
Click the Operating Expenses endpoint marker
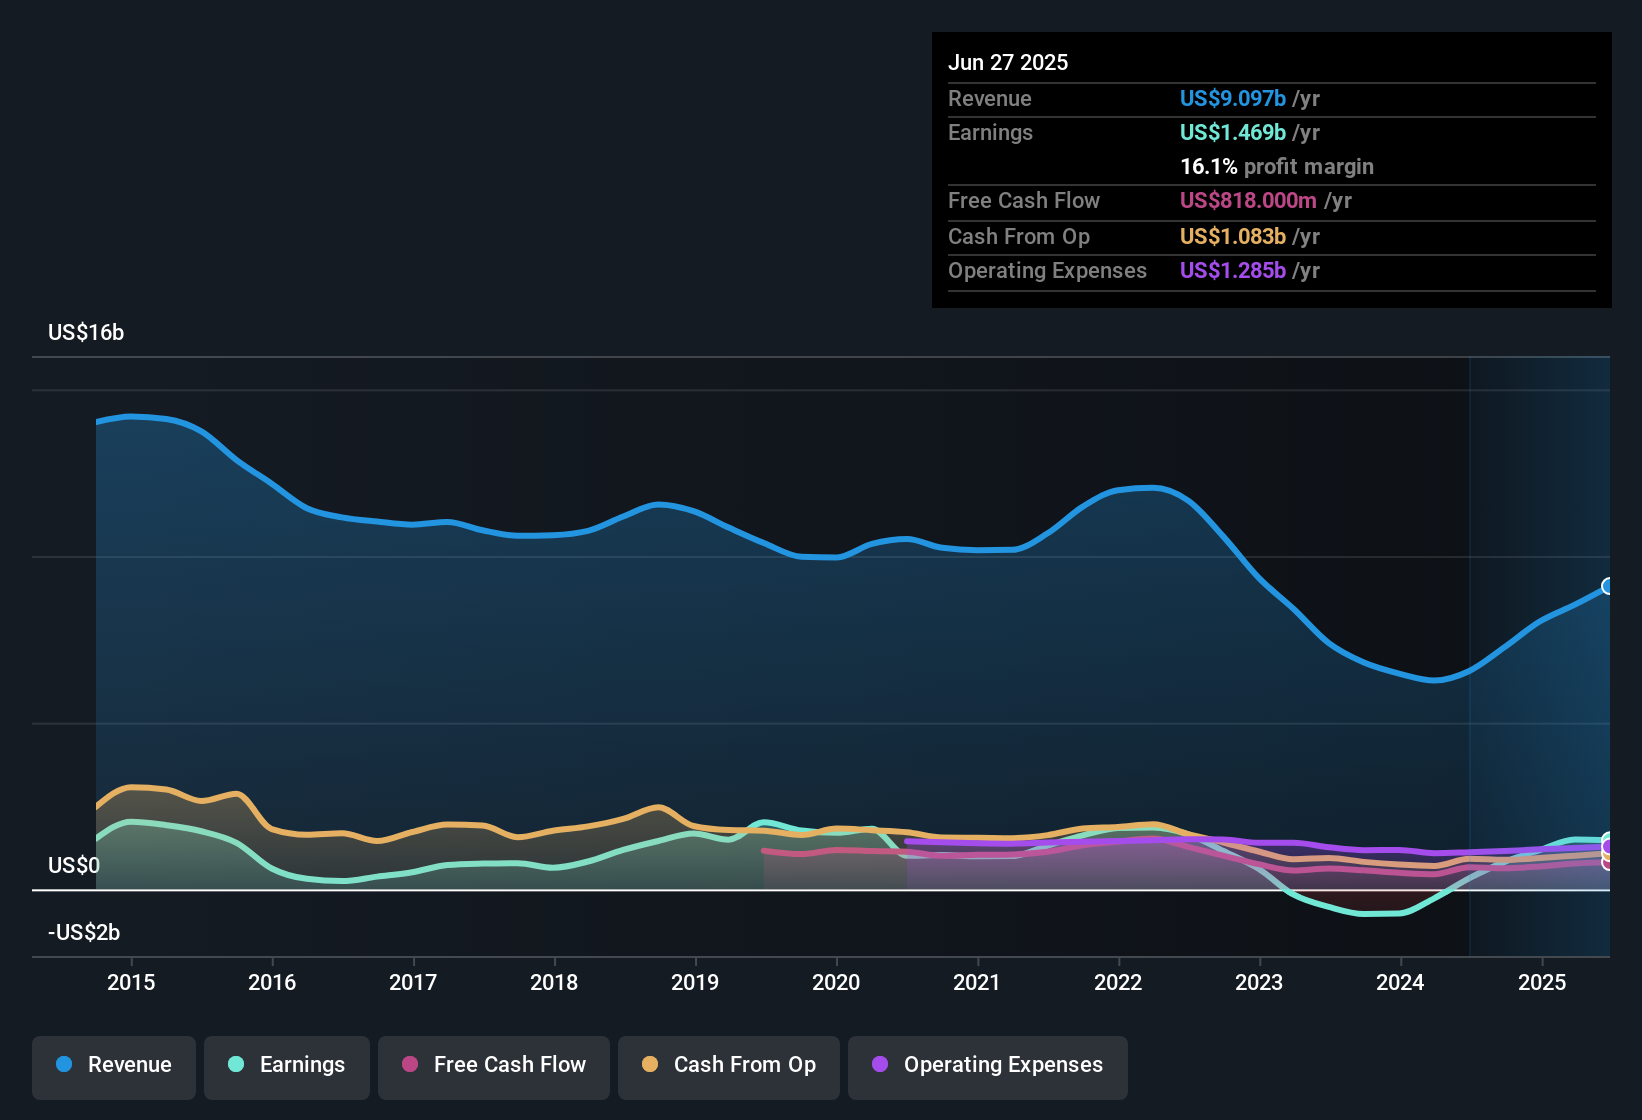[1608, 847]
